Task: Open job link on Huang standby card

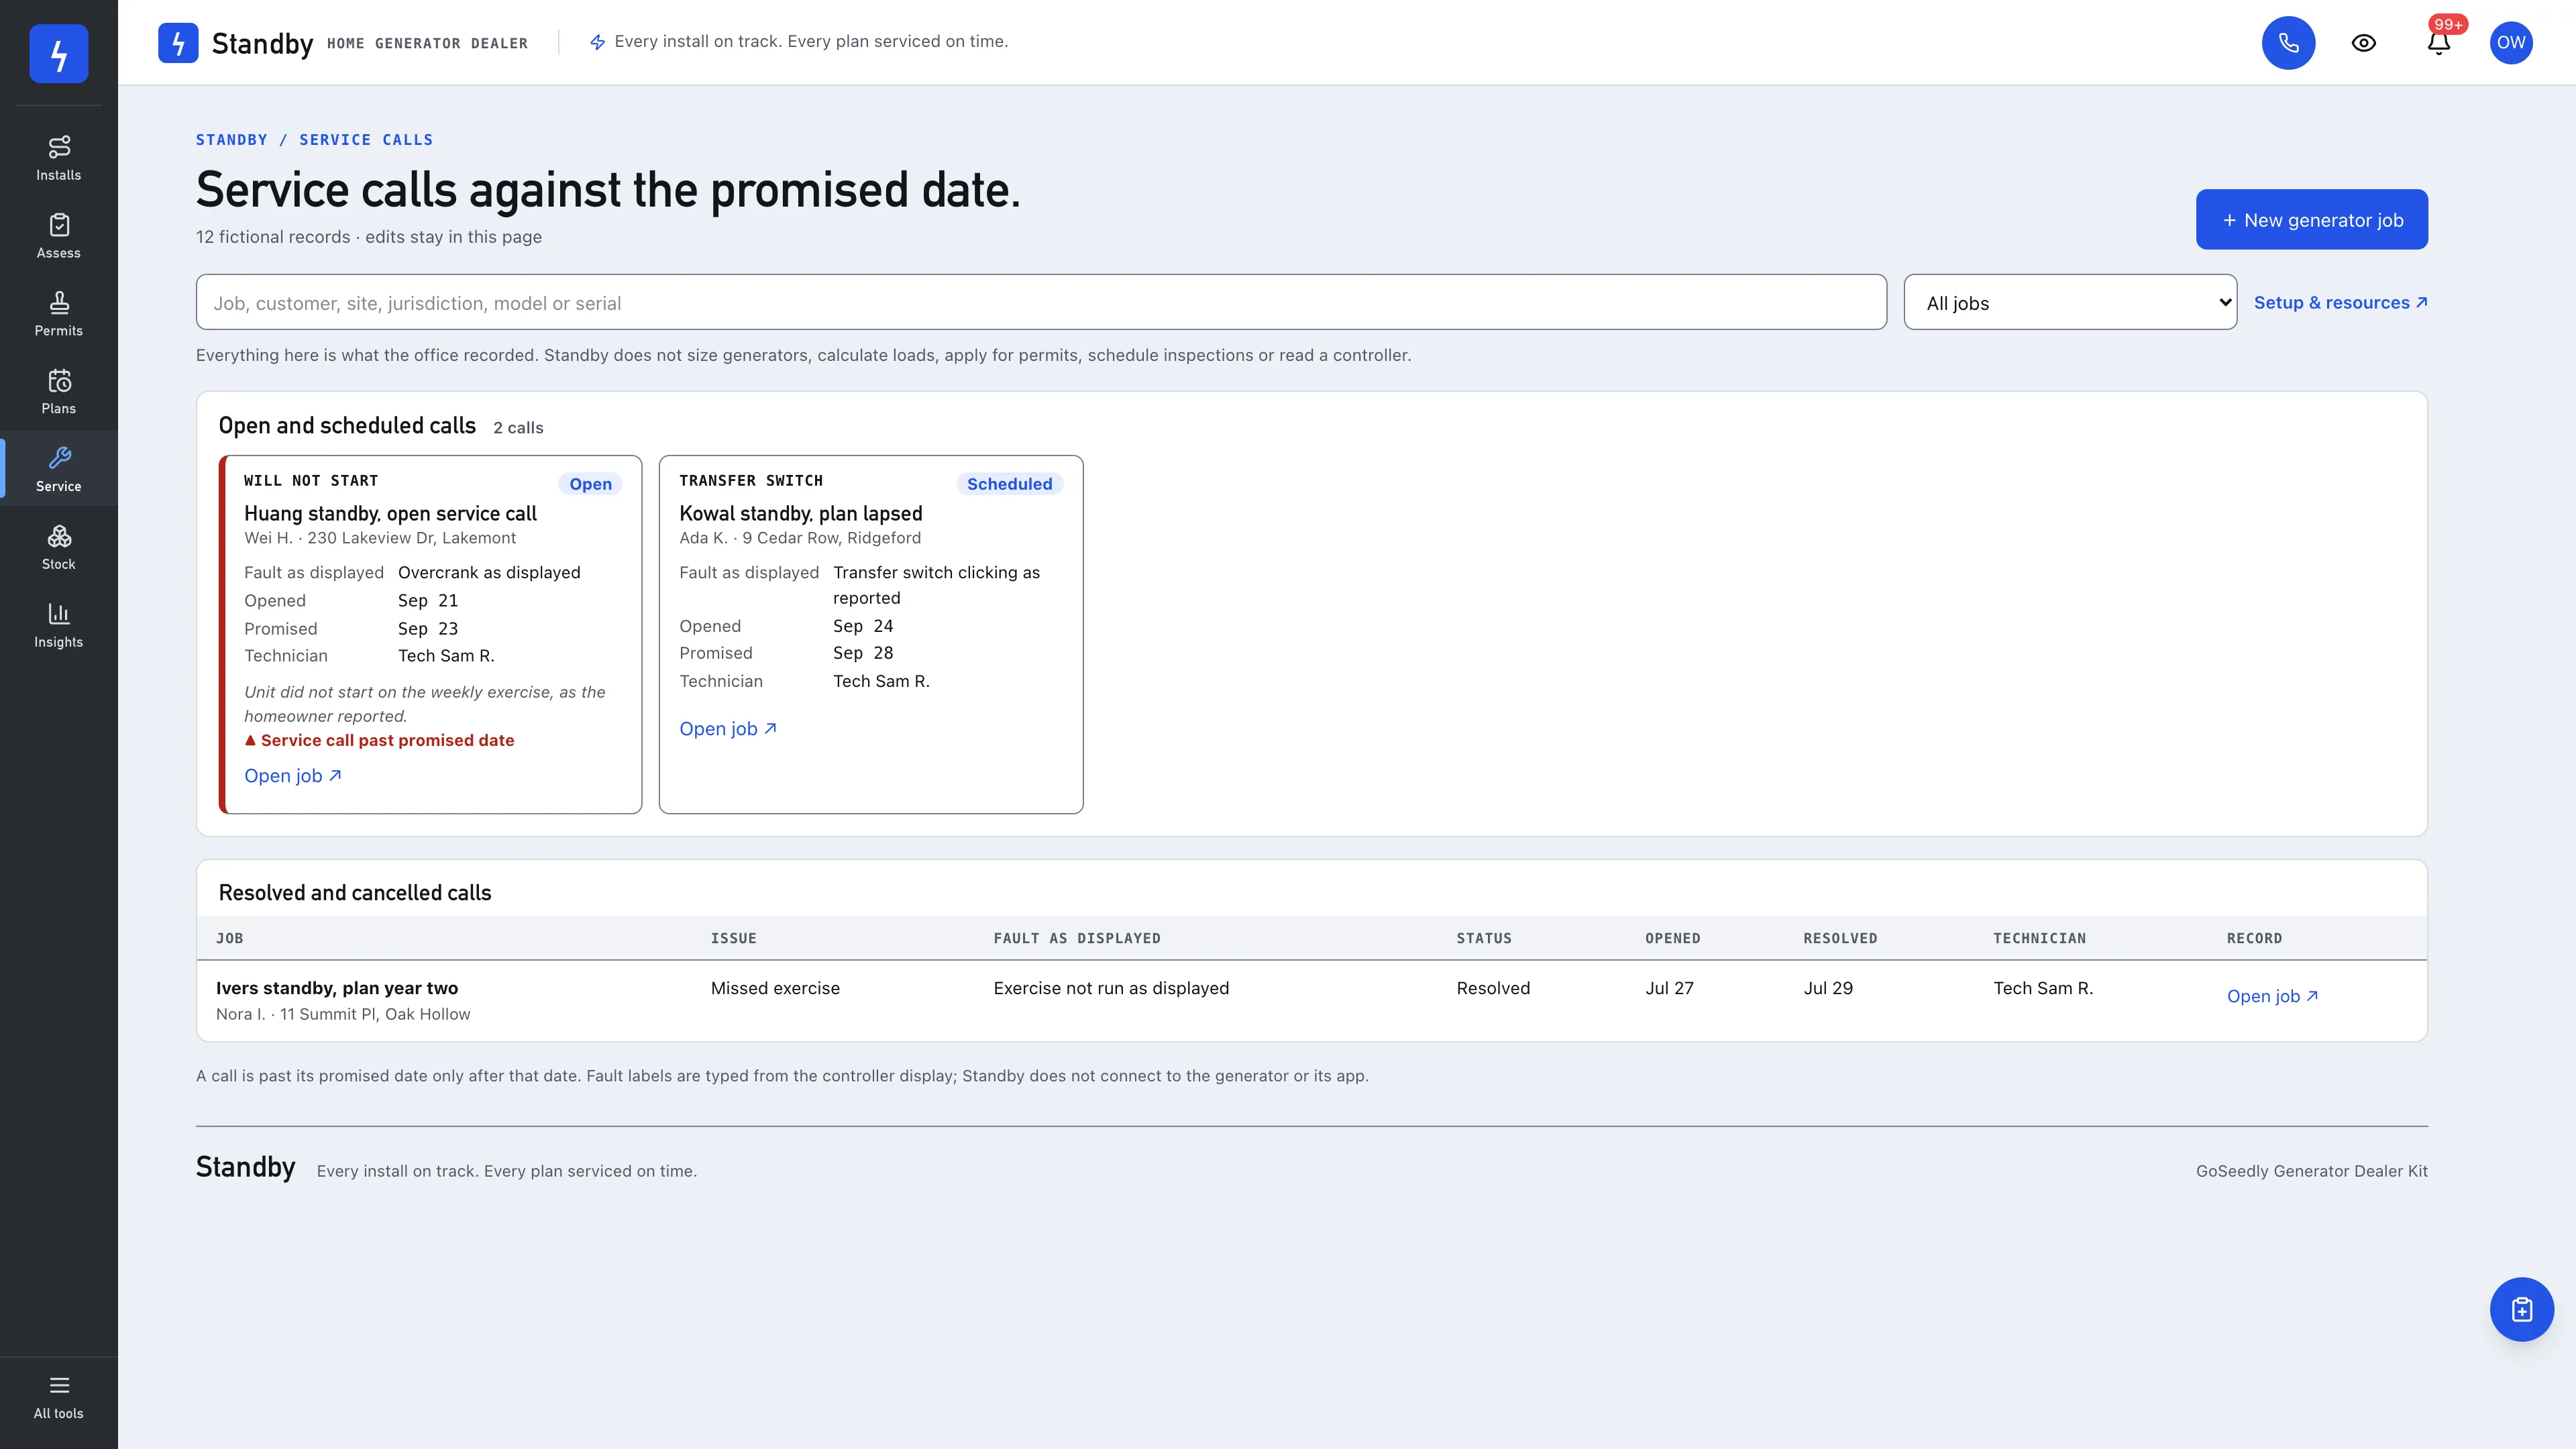Action: 293,776
